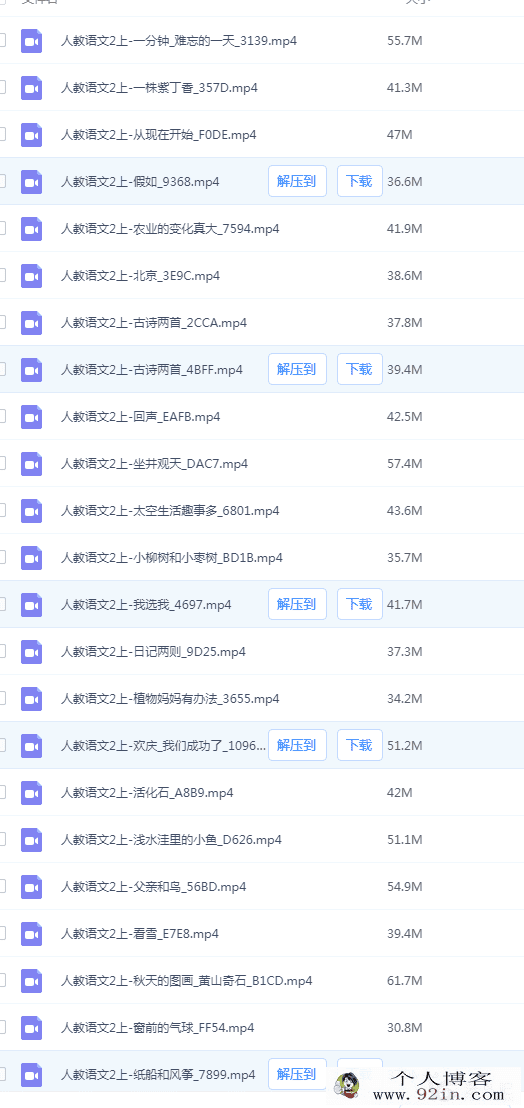Viewport: 524px width, 1108px height.
Task: Tick checkbox for 北京_3E9C.mp4
Action: [2, 276]
